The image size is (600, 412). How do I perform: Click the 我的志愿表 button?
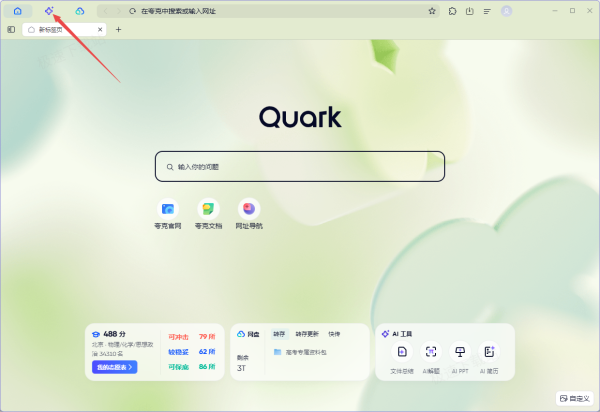(114, 367)
